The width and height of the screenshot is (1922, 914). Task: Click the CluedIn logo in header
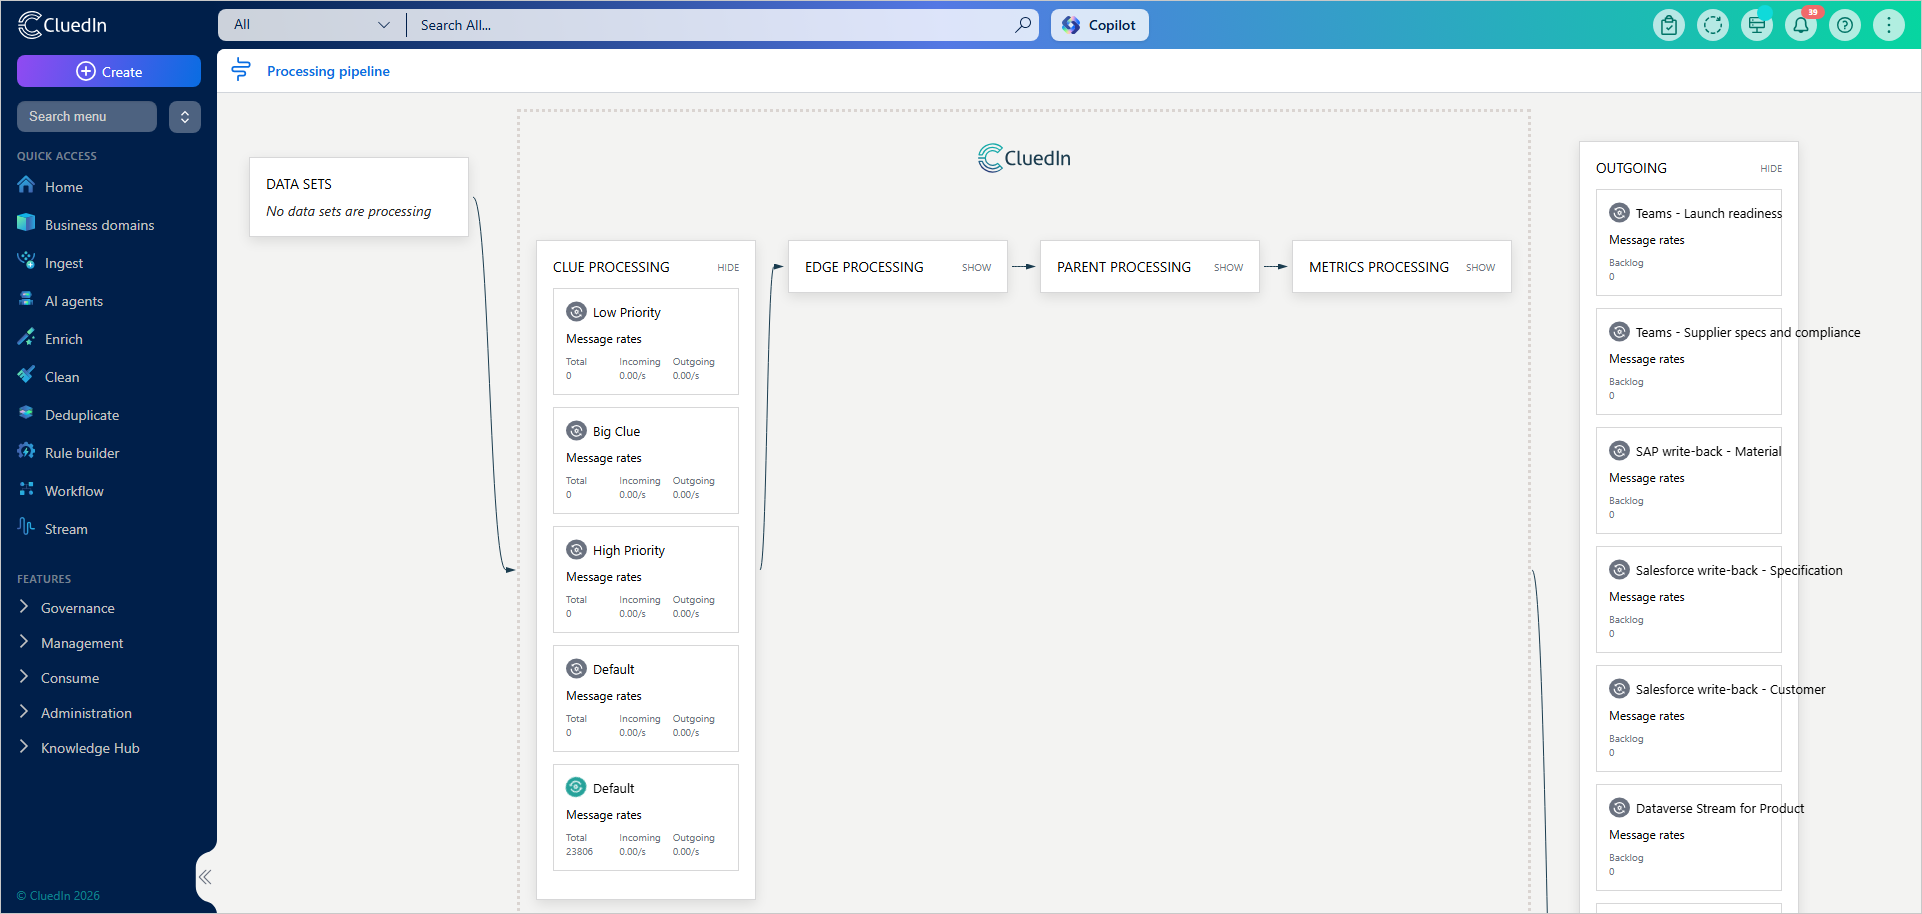[x=62, y=25]
